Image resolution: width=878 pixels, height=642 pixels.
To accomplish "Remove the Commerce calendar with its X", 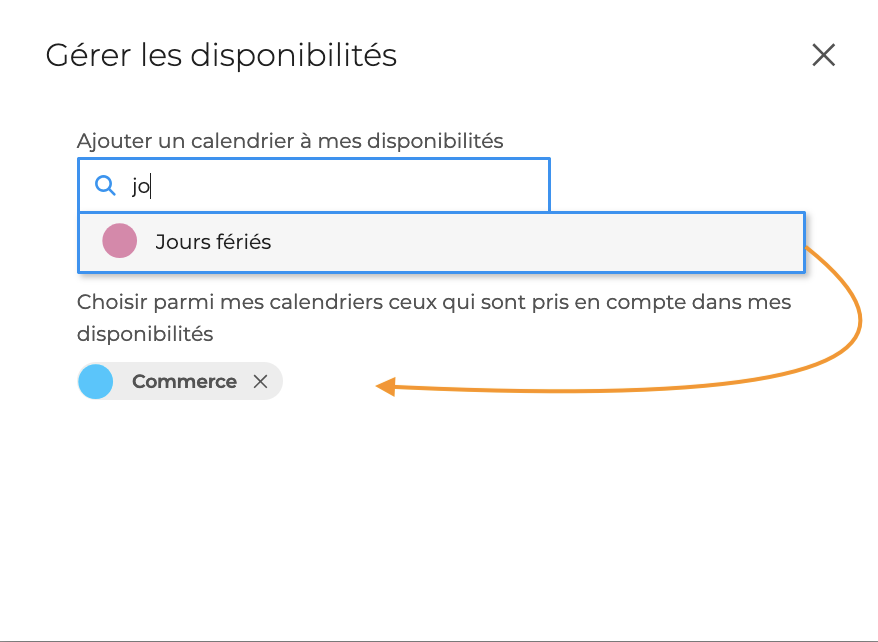I will click(x=261, y=381).
